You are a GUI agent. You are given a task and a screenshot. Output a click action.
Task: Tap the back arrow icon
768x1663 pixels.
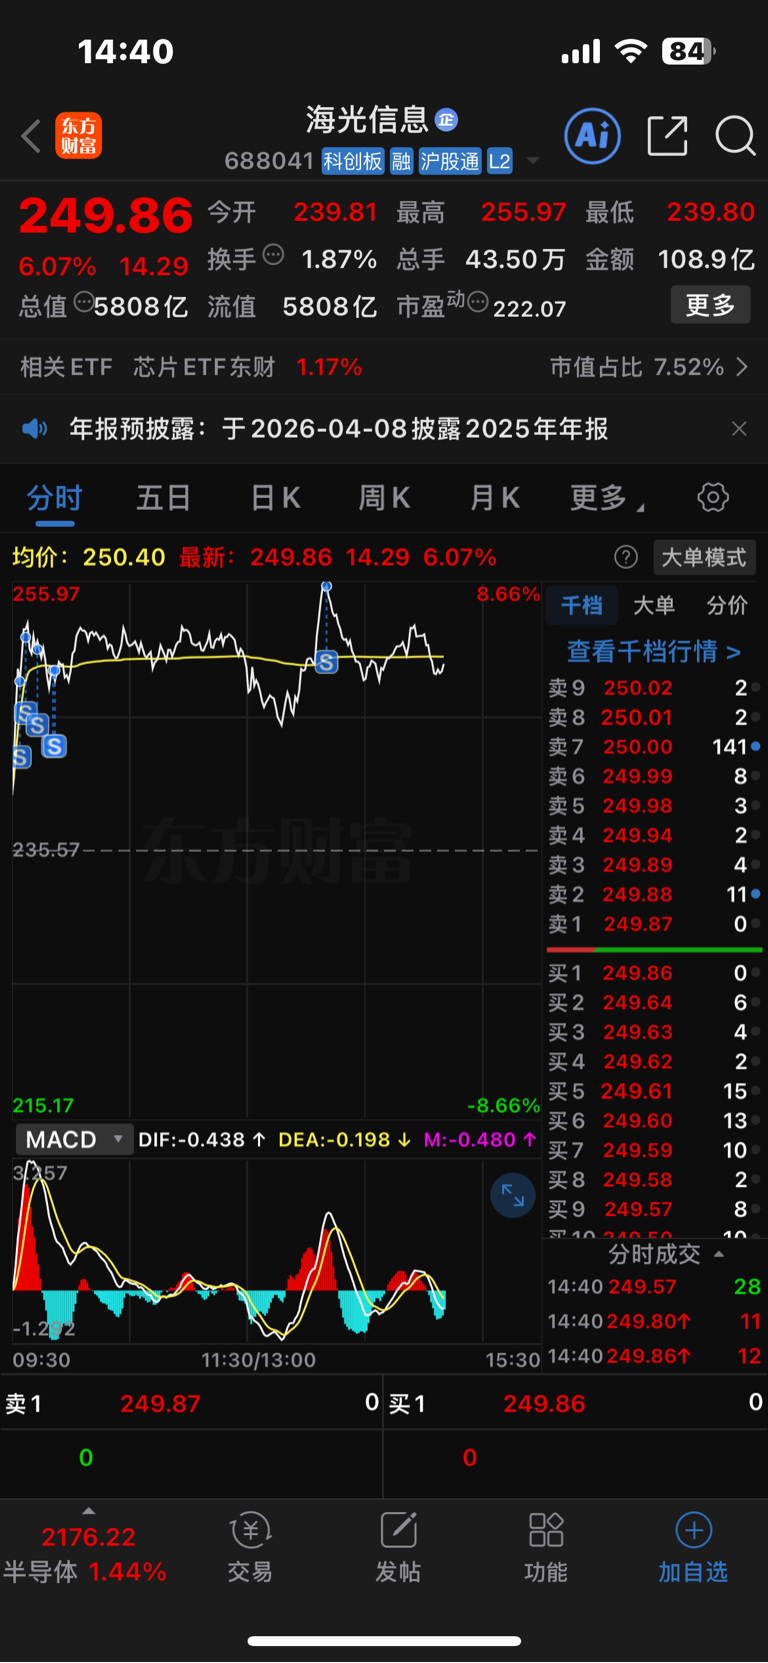point(31,136)
